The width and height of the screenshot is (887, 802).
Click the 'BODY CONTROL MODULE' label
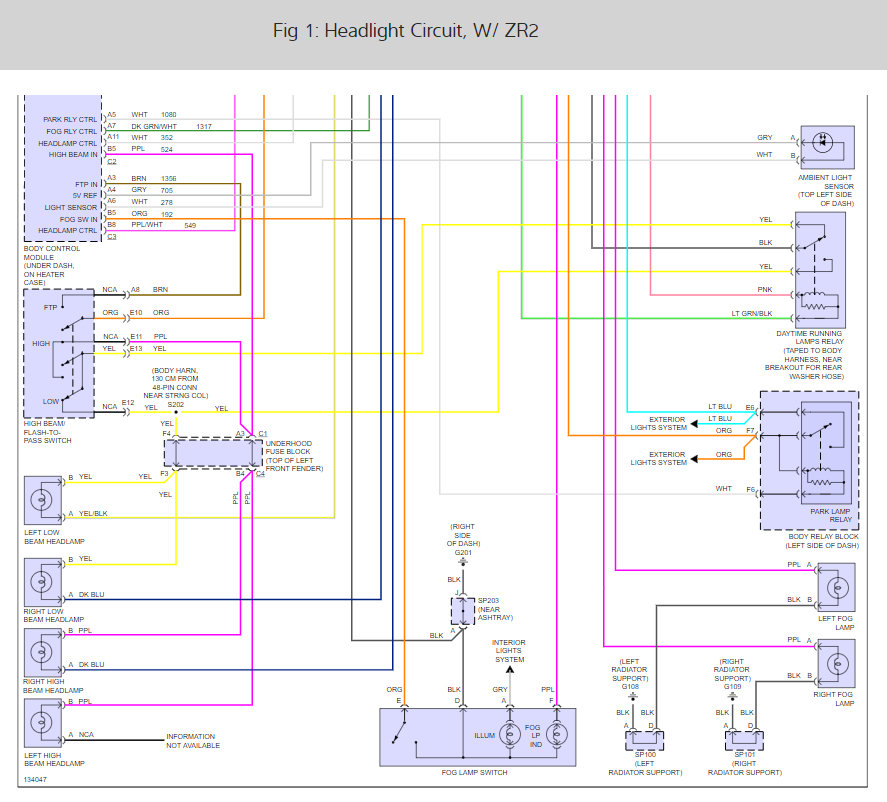51,253
